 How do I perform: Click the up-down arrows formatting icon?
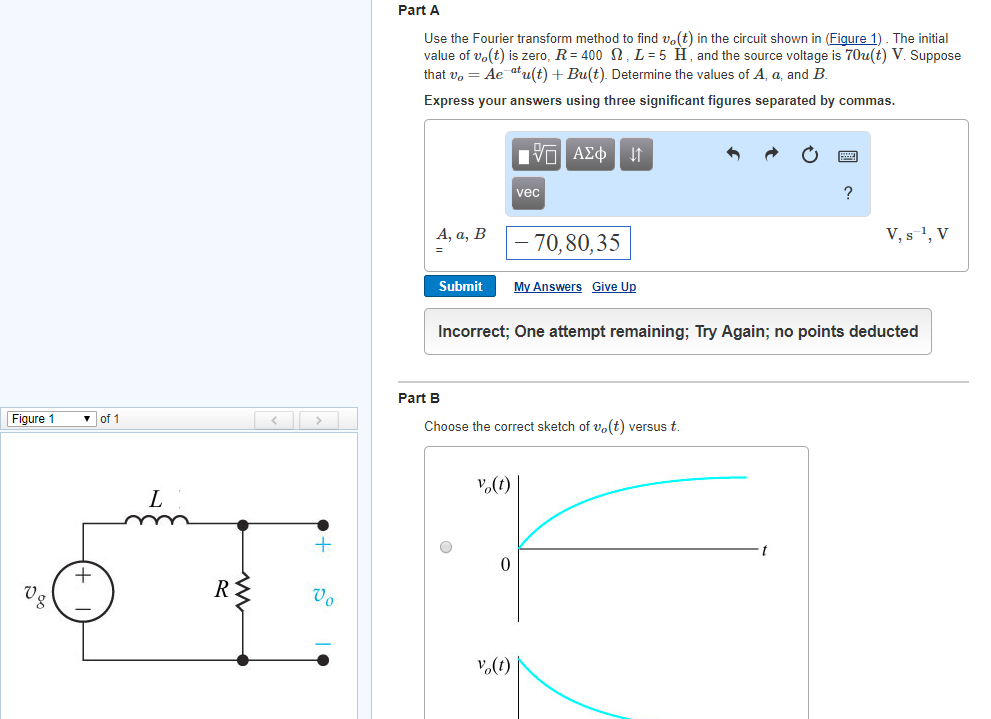(x=635, y=155)
